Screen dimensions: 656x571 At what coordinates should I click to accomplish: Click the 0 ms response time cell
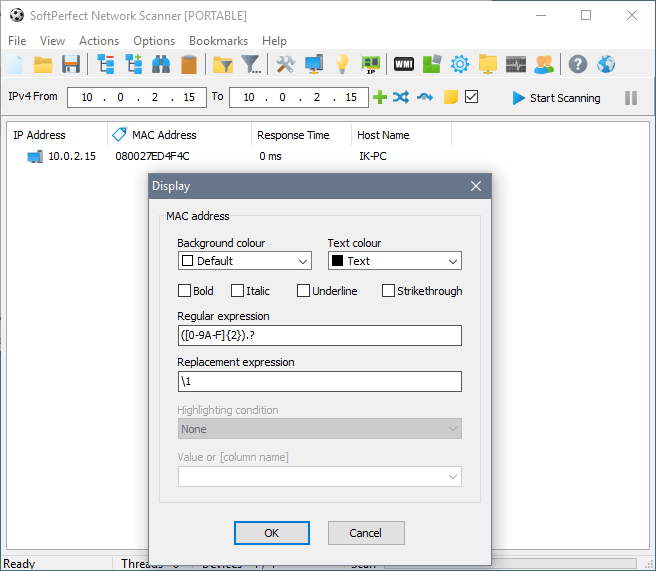270,156
